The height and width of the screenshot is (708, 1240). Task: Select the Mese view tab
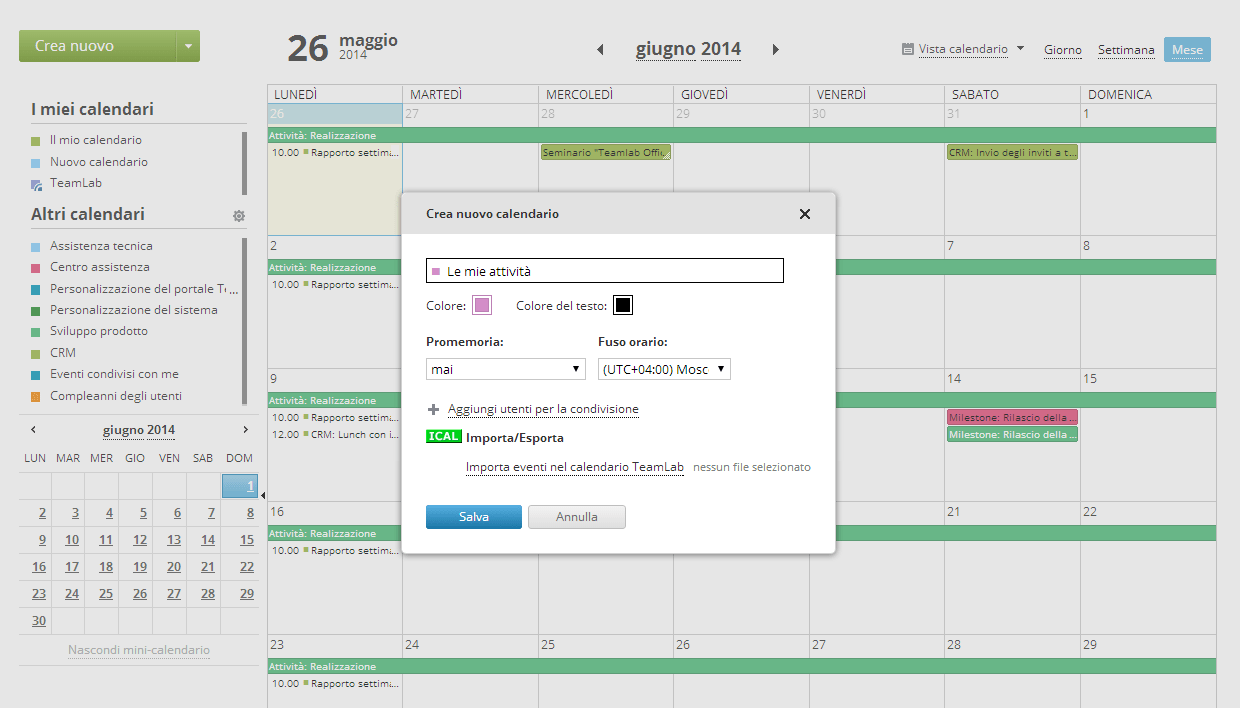[1187, 50]
